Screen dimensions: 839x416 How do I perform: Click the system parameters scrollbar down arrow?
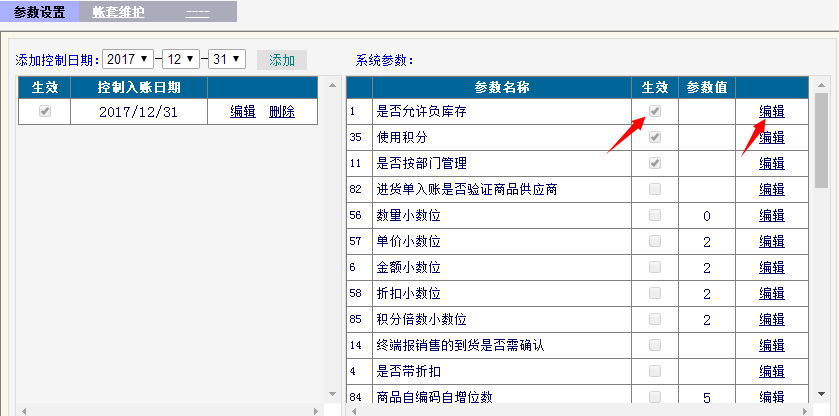pos(821,395)
